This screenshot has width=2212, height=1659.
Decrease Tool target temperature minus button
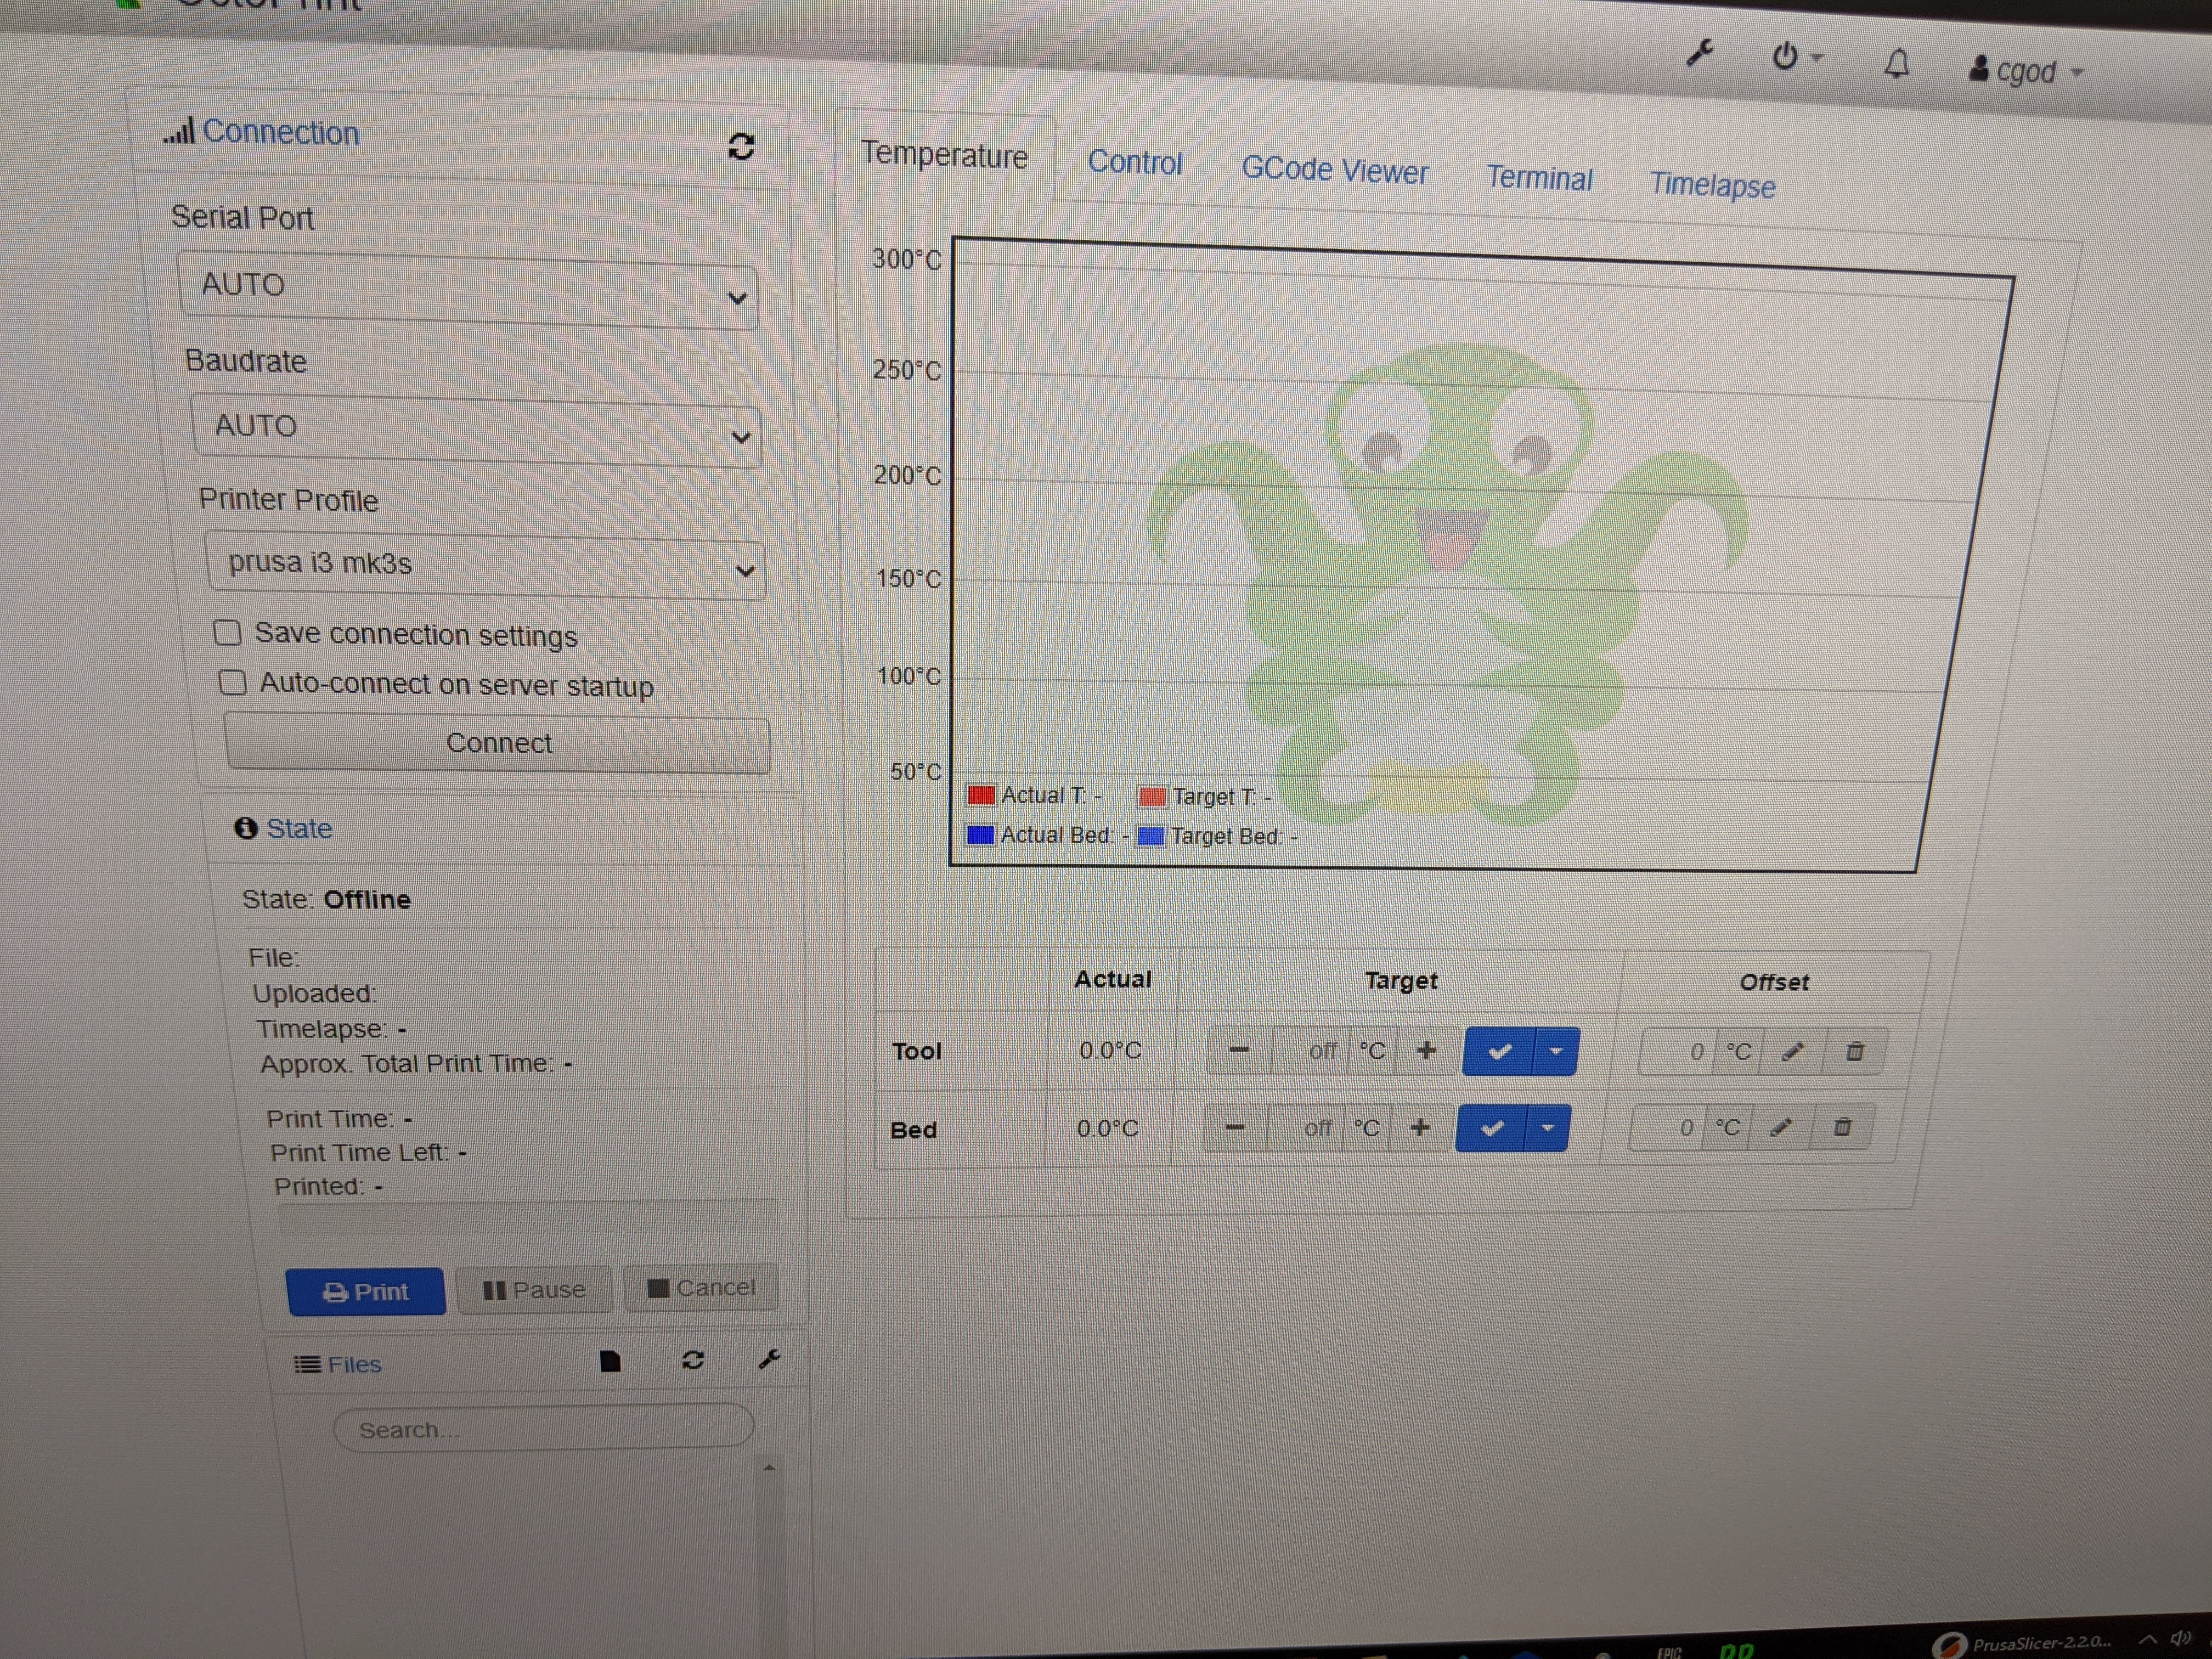(1239, 1050)
